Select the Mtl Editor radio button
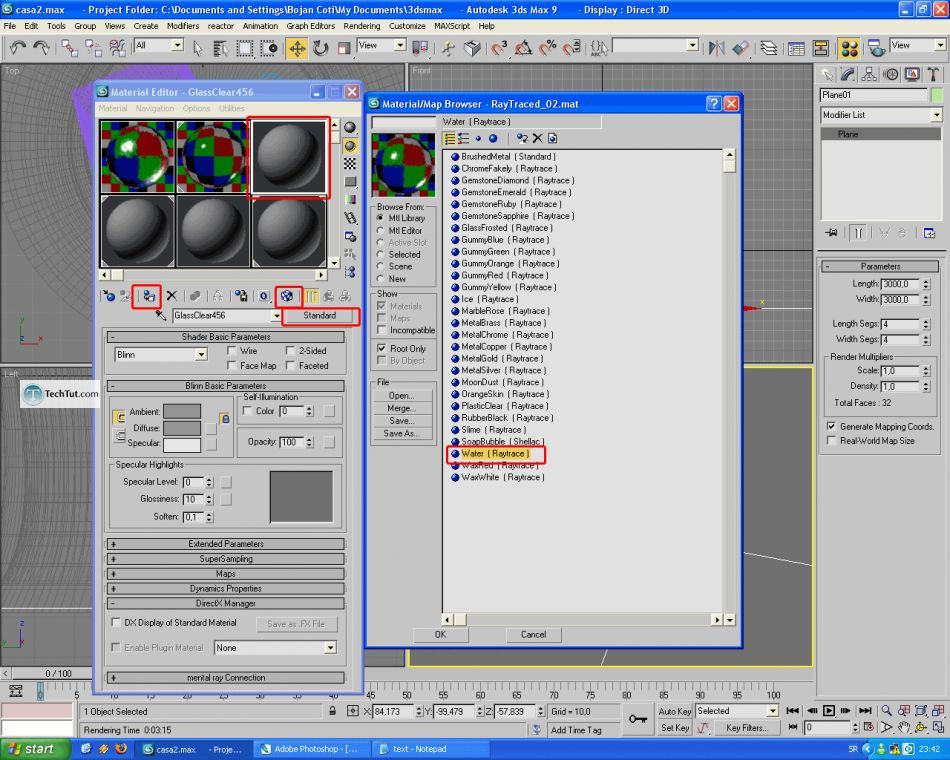The height and width of the screenshot is (760, 950). coord(380,230)
